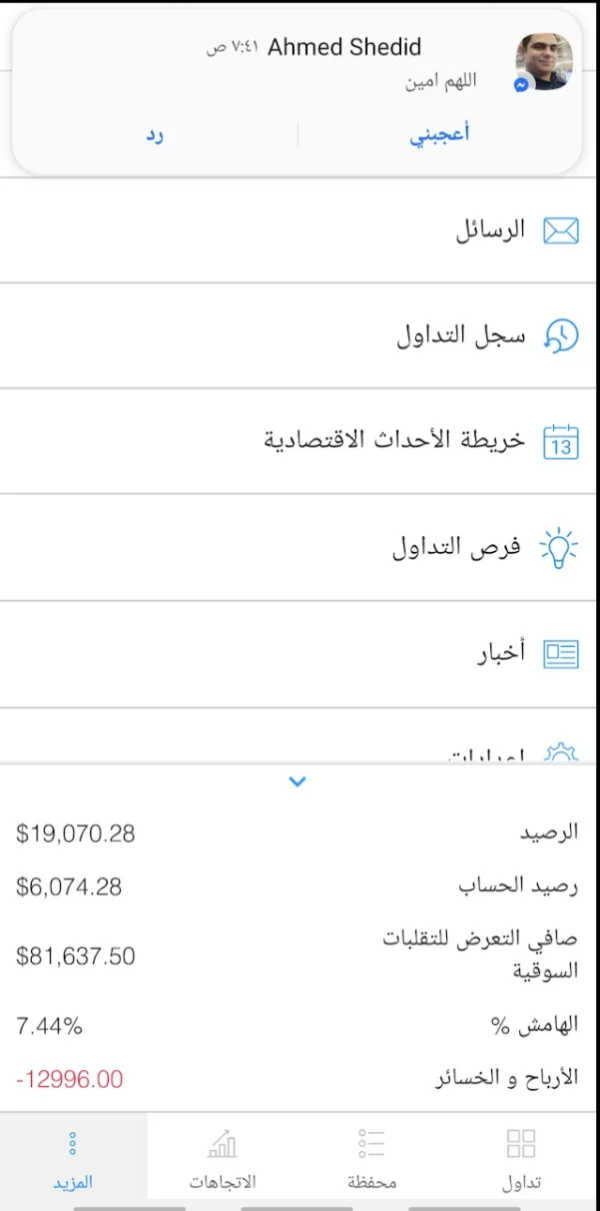Click the profit and loss value -12996.00
Viewport: 600px width, 1211px height.
[70, 1079]
